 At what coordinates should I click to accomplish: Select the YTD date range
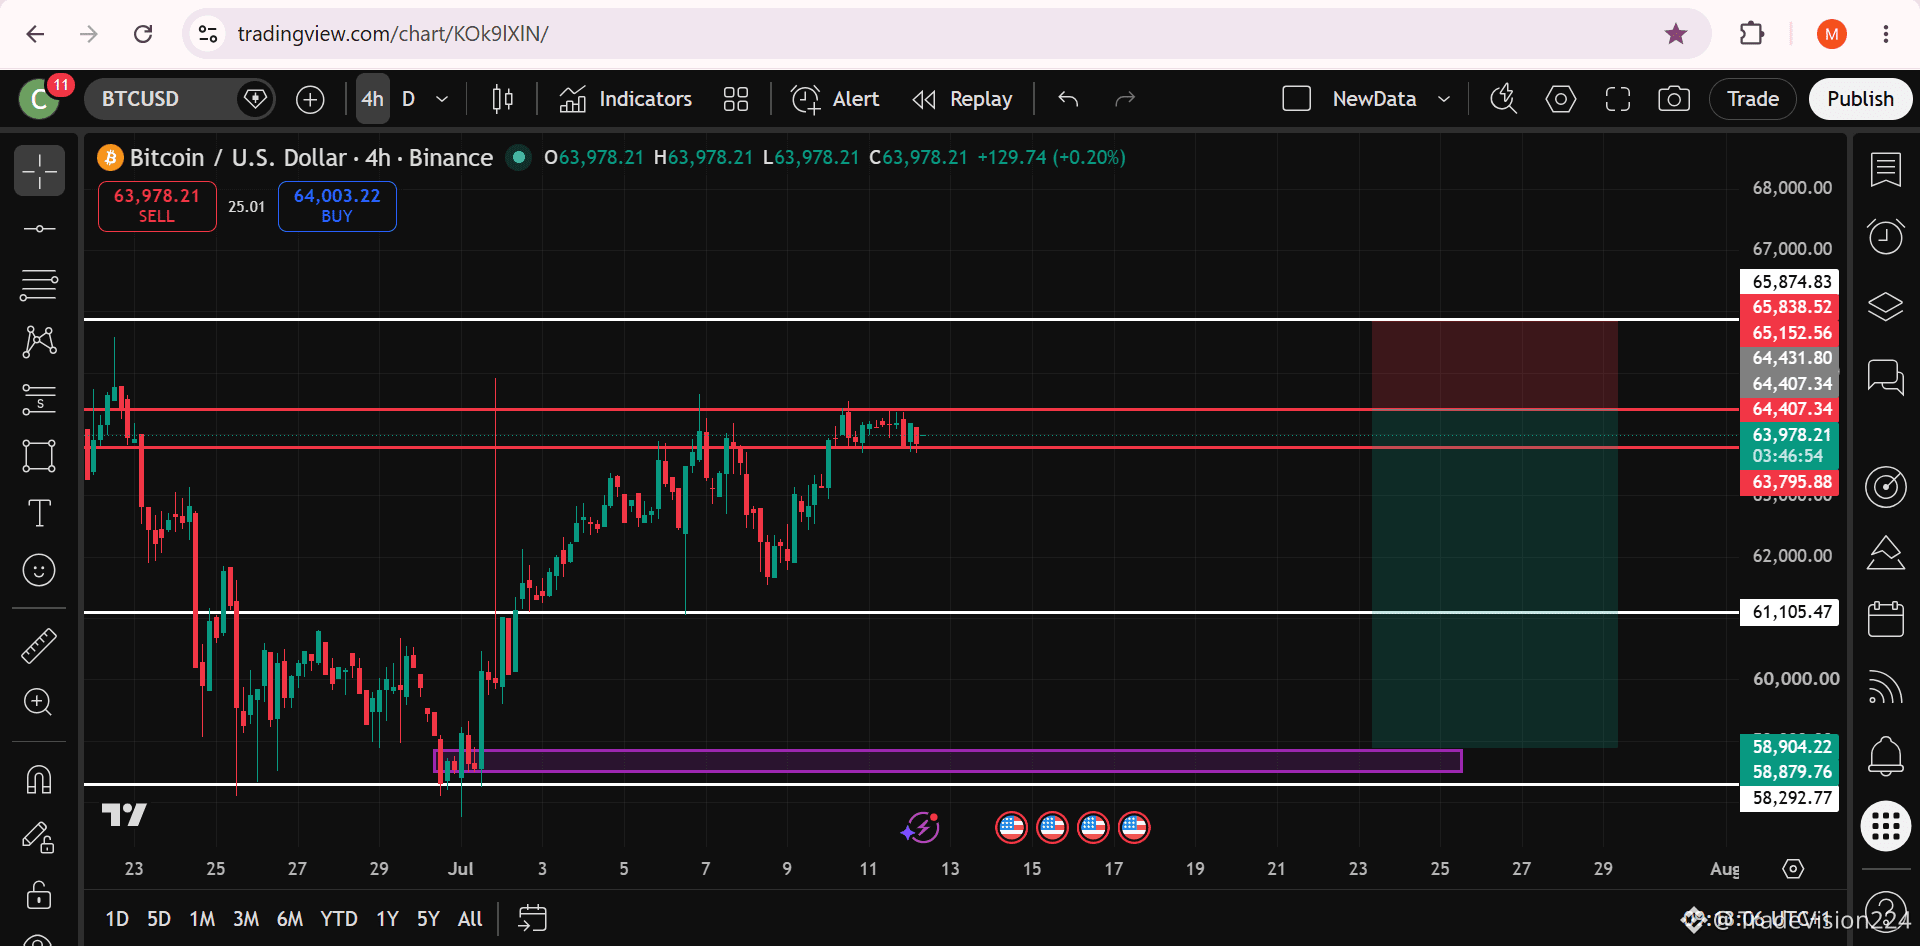[x=339, y=919]
